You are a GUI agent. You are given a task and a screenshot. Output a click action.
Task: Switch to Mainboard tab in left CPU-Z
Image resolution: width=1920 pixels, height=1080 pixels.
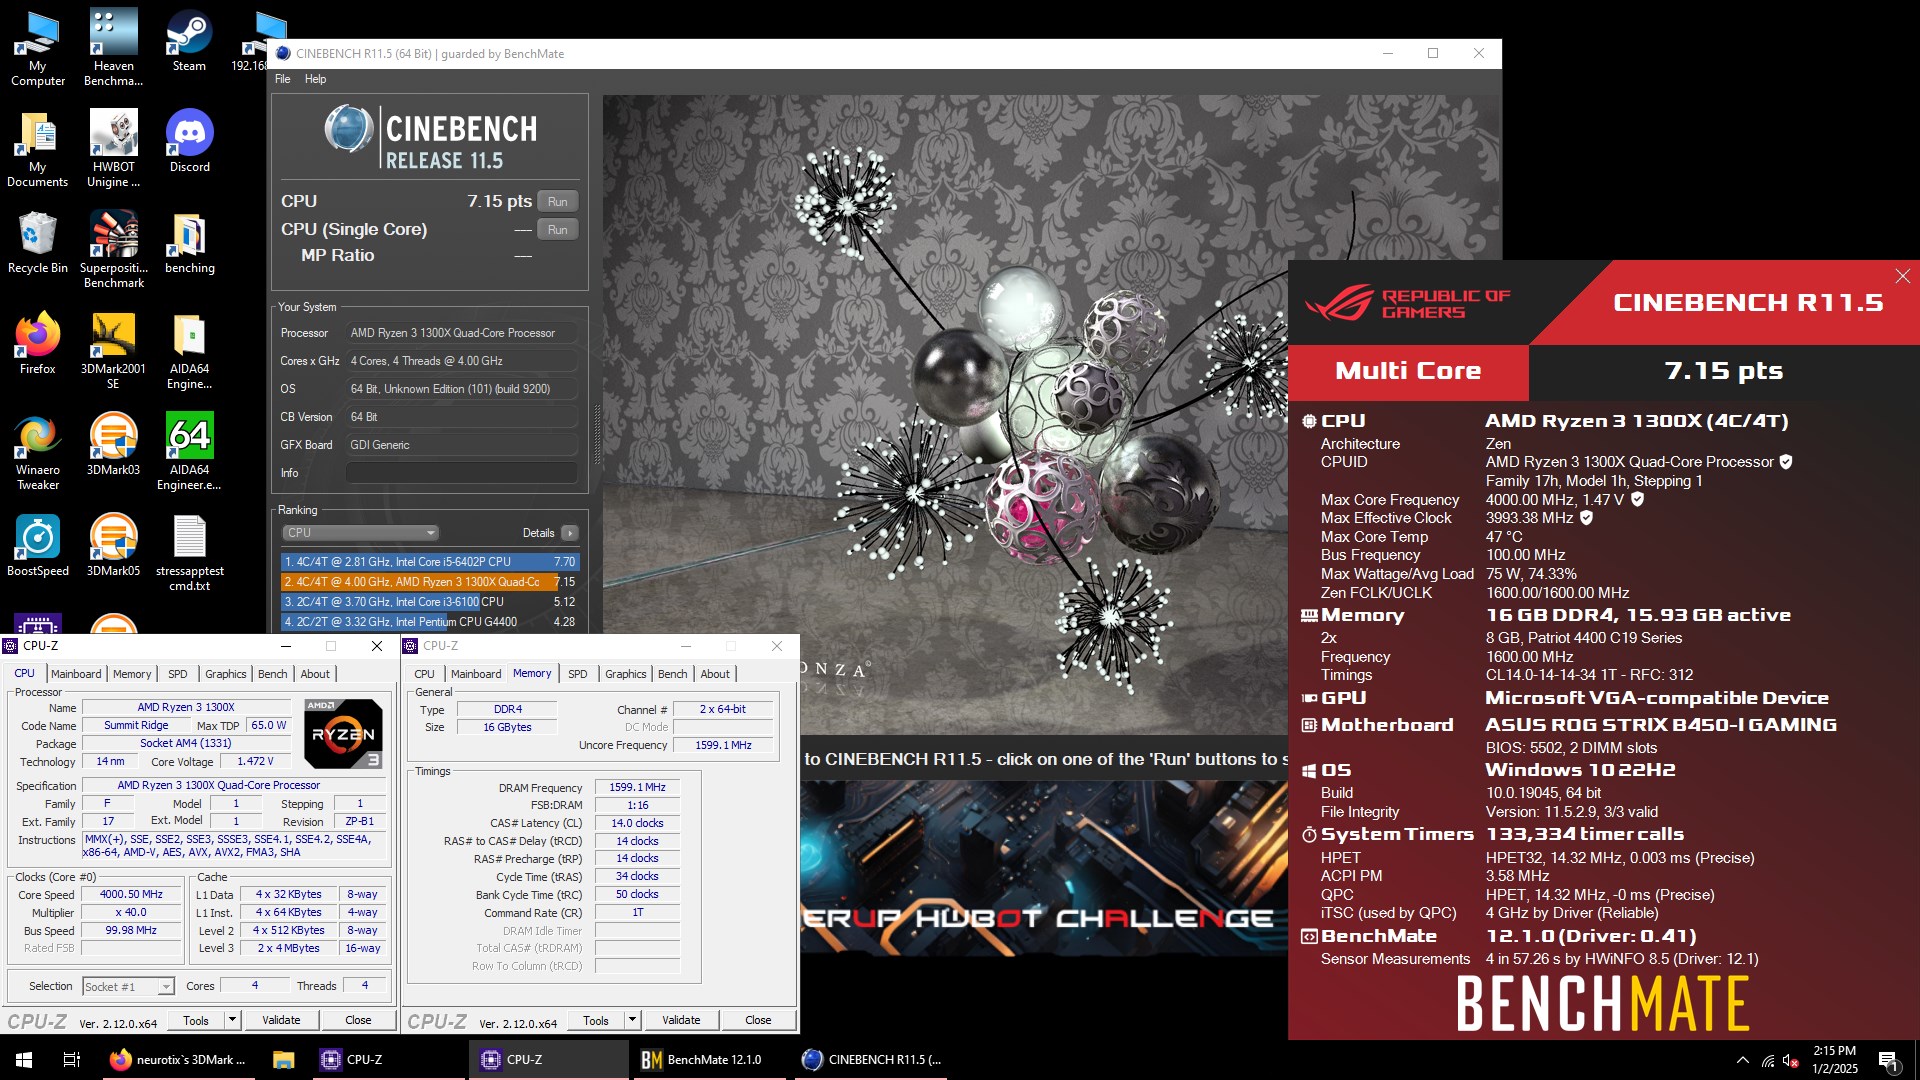click(x=76, y=674)
